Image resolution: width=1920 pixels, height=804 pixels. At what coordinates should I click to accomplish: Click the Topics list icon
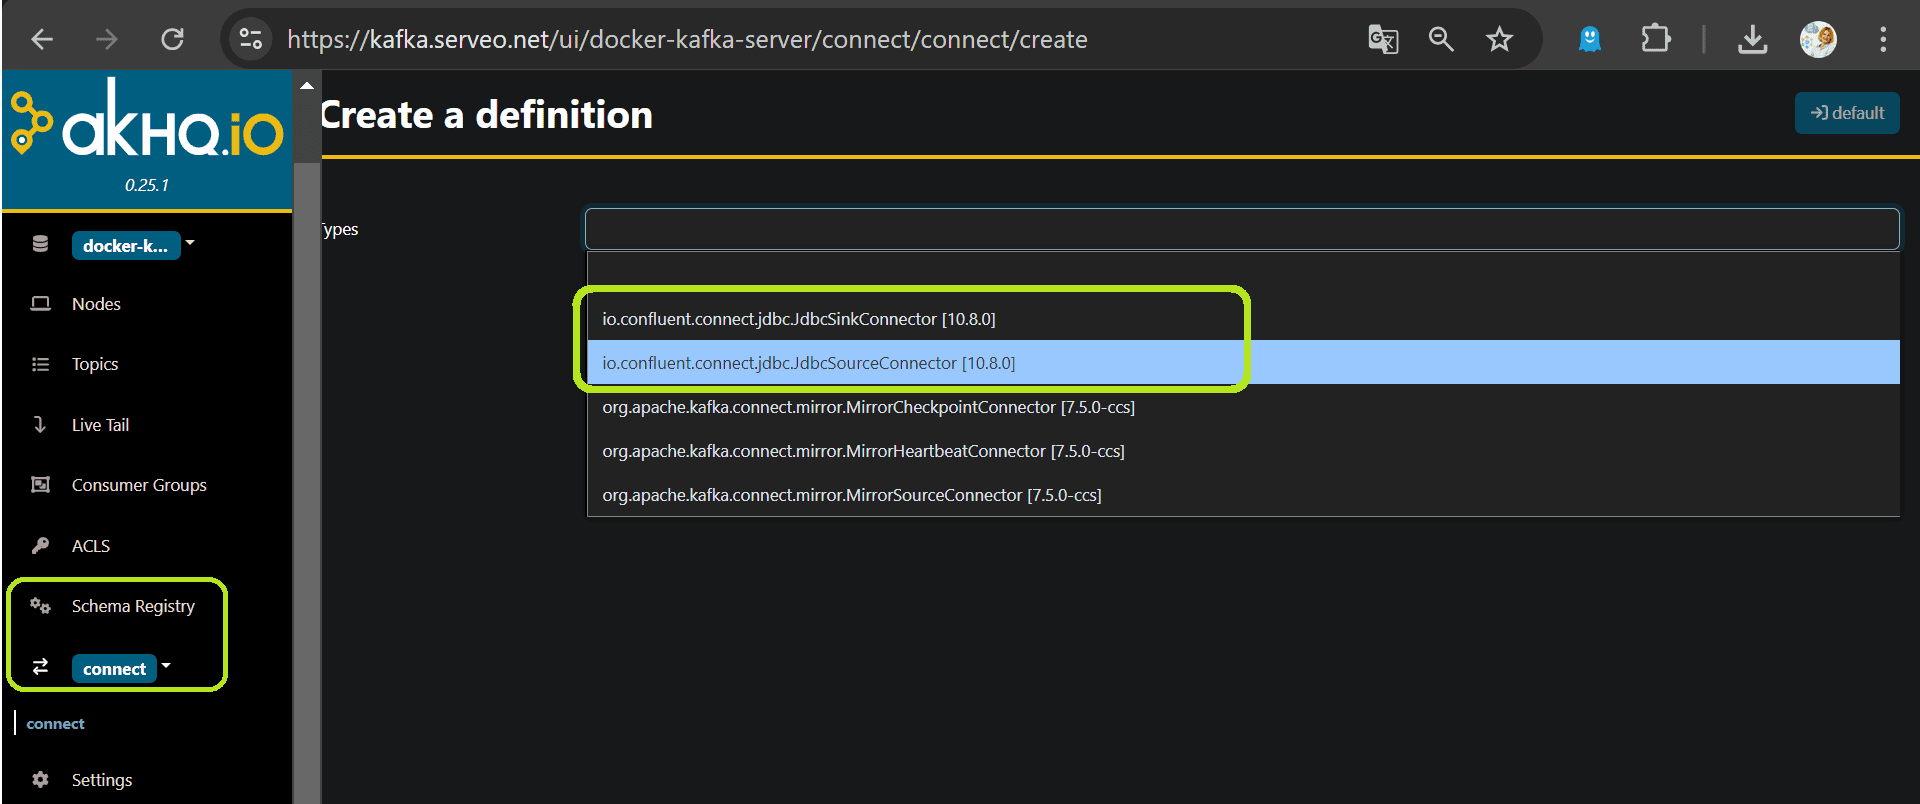[40, 364]
